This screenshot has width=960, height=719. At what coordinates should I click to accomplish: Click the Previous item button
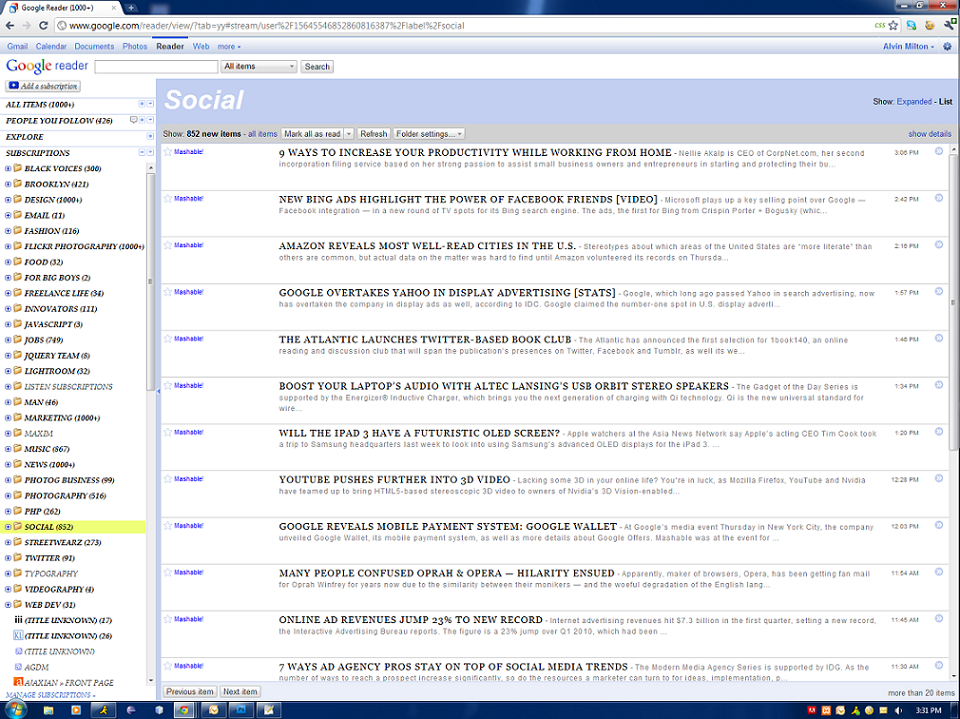click(190, 691)
